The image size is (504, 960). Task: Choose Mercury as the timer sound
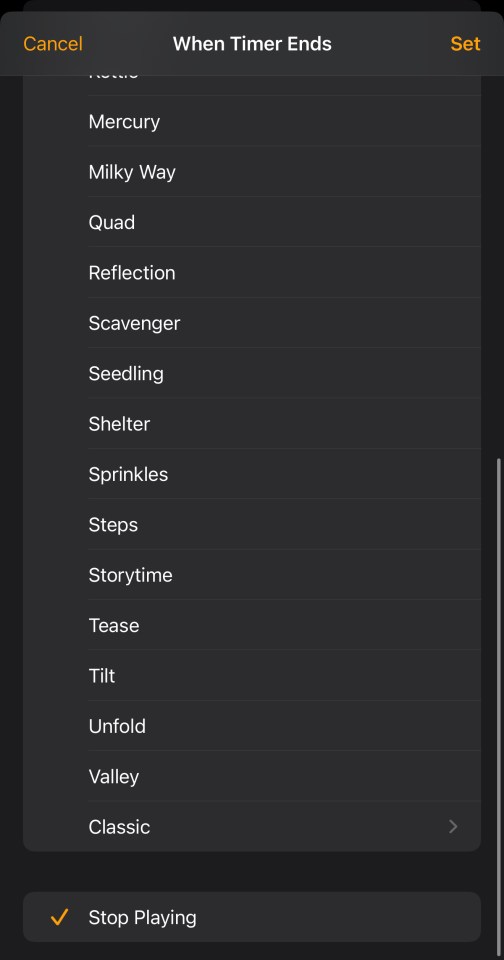click(252, 121)
